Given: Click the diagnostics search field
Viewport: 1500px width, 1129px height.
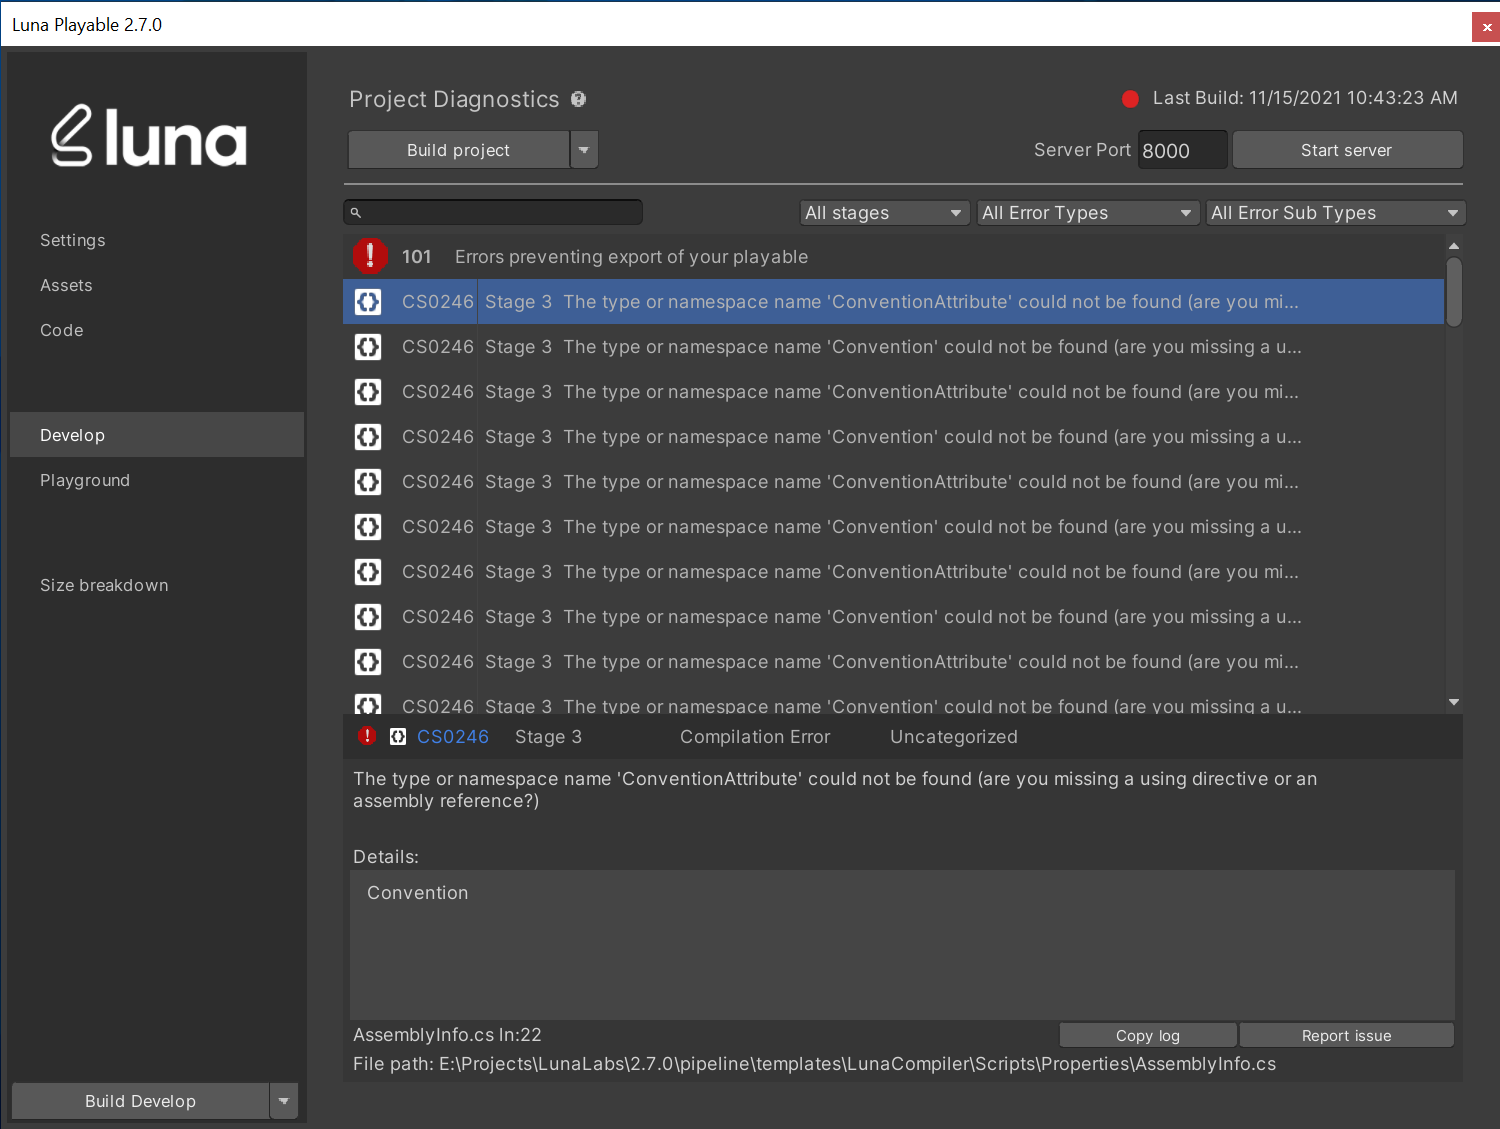Looking at the screenshot, I should coord(493,212).
